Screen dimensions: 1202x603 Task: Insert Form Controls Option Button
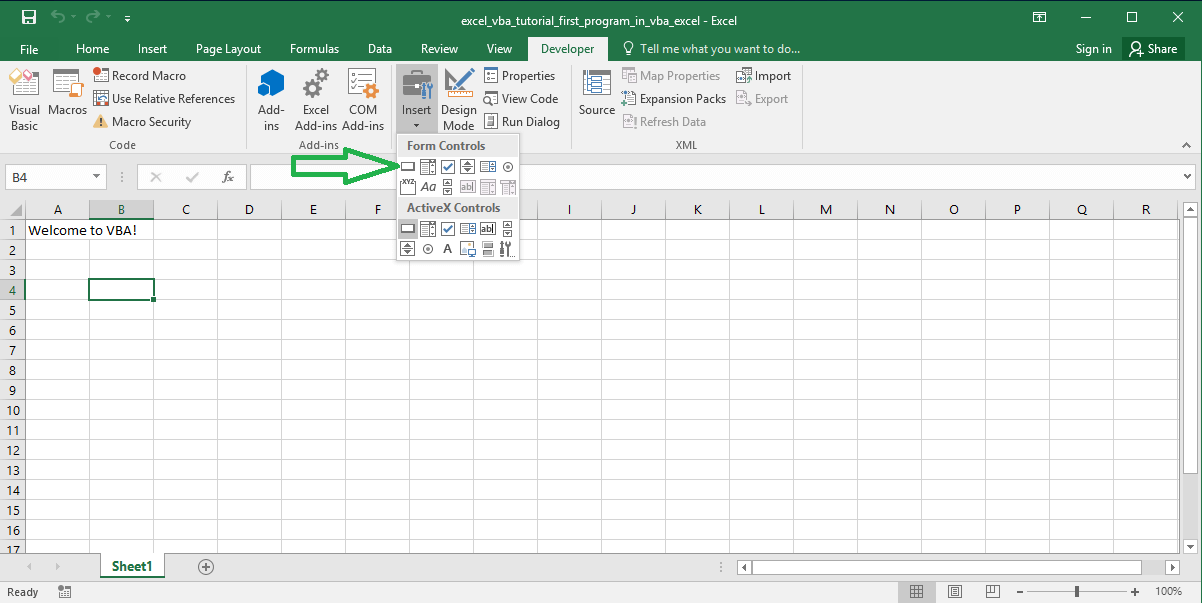point(508,167)
